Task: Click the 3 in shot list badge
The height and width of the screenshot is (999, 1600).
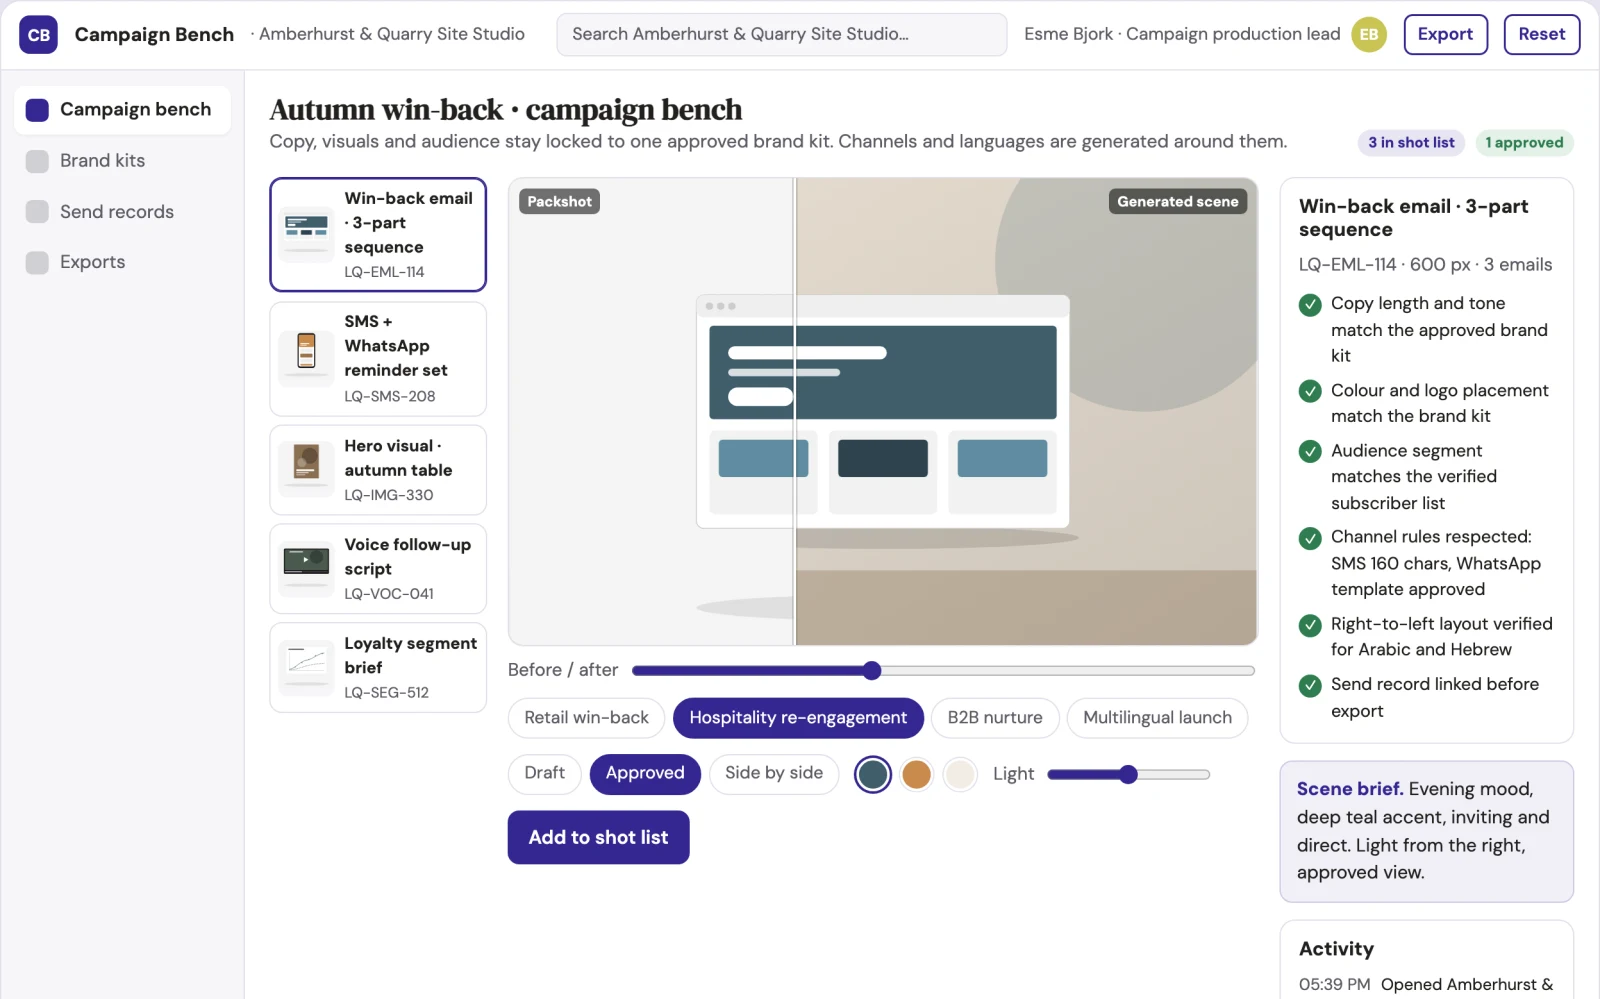Action: [1411, 143]
